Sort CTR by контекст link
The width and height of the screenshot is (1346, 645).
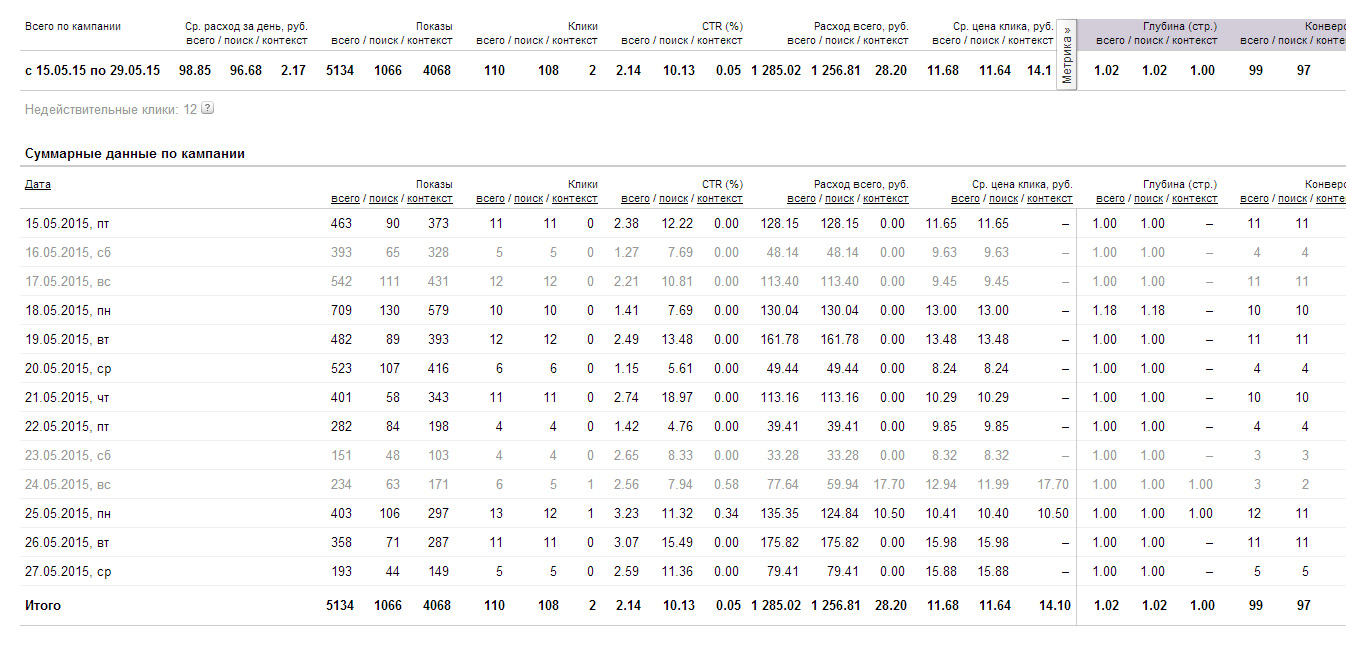tap(720, 198)
